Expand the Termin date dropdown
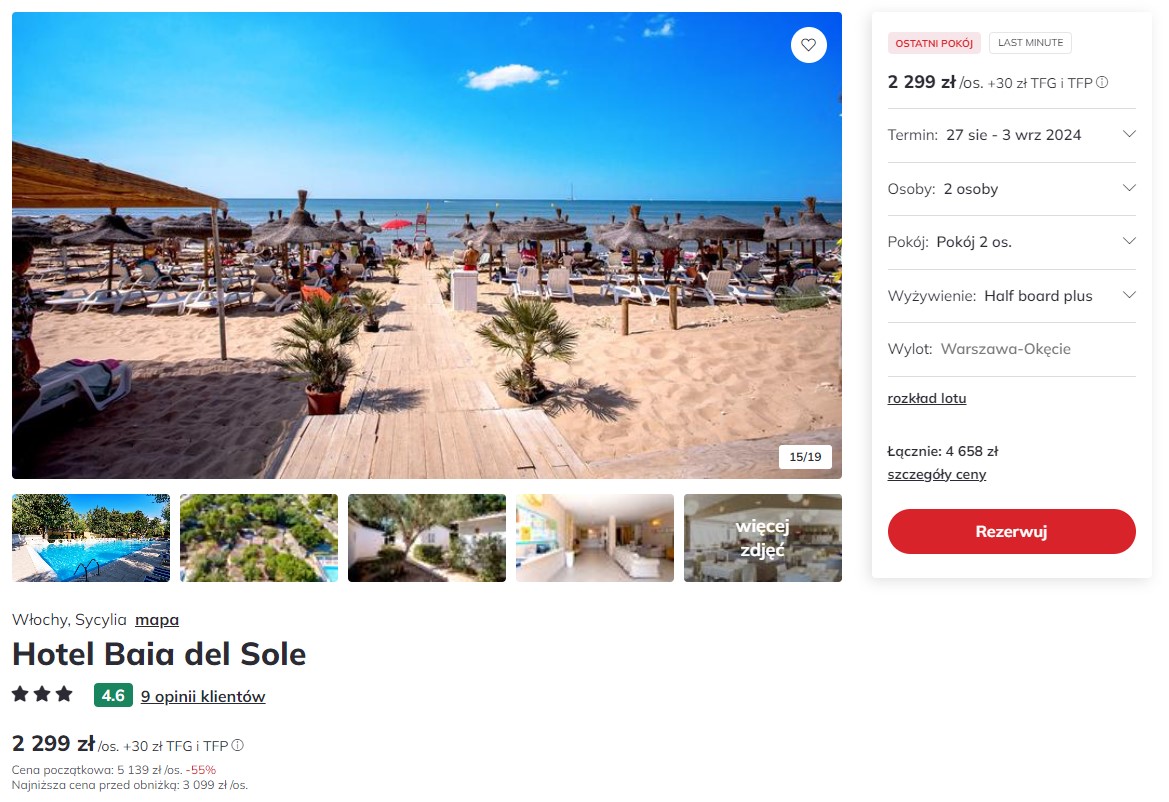This screenshot has height=802, width=1169. pos(1011,135)
